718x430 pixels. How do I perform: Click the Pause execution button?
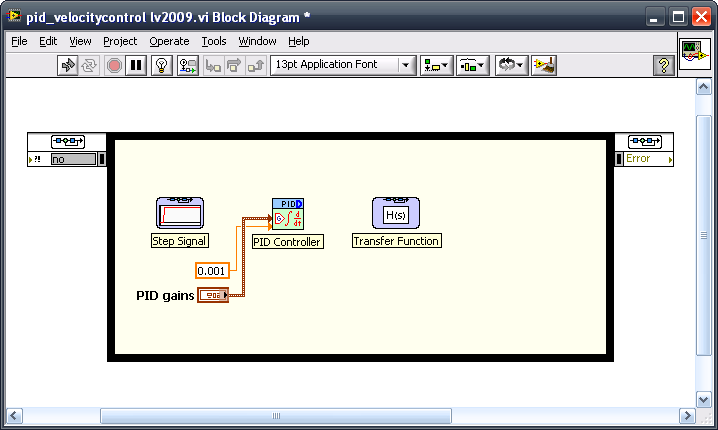(137, 65)
